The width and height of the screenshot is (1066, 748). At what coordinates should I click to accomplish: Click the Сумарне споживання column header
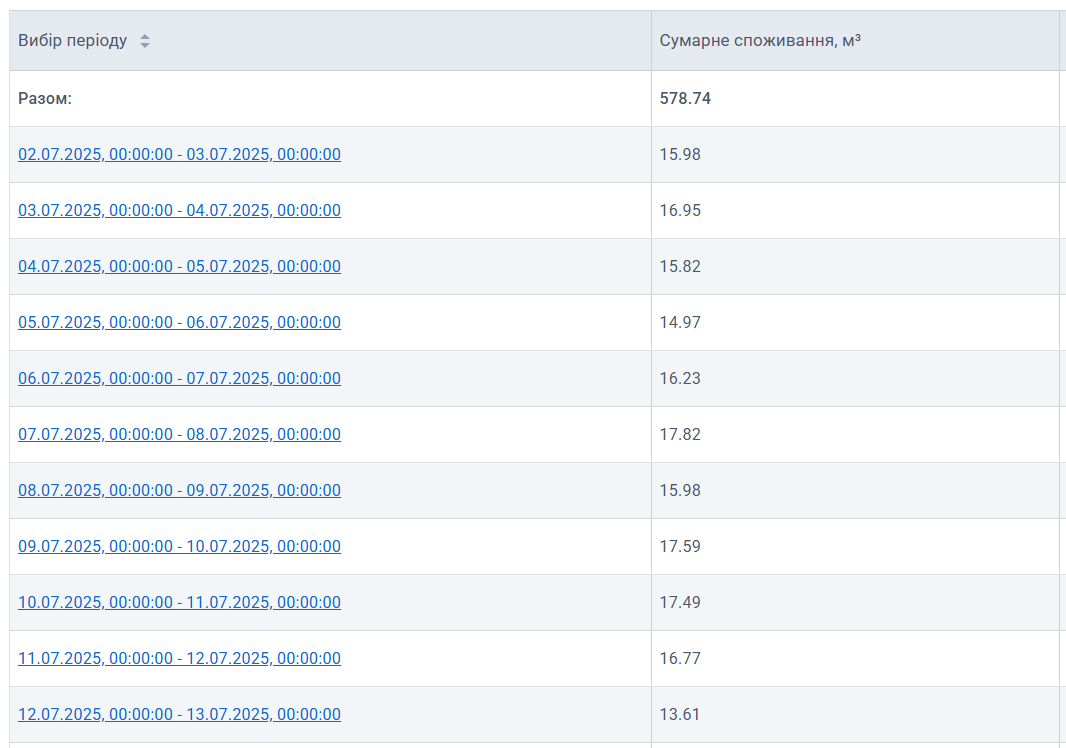coord(760,41)
